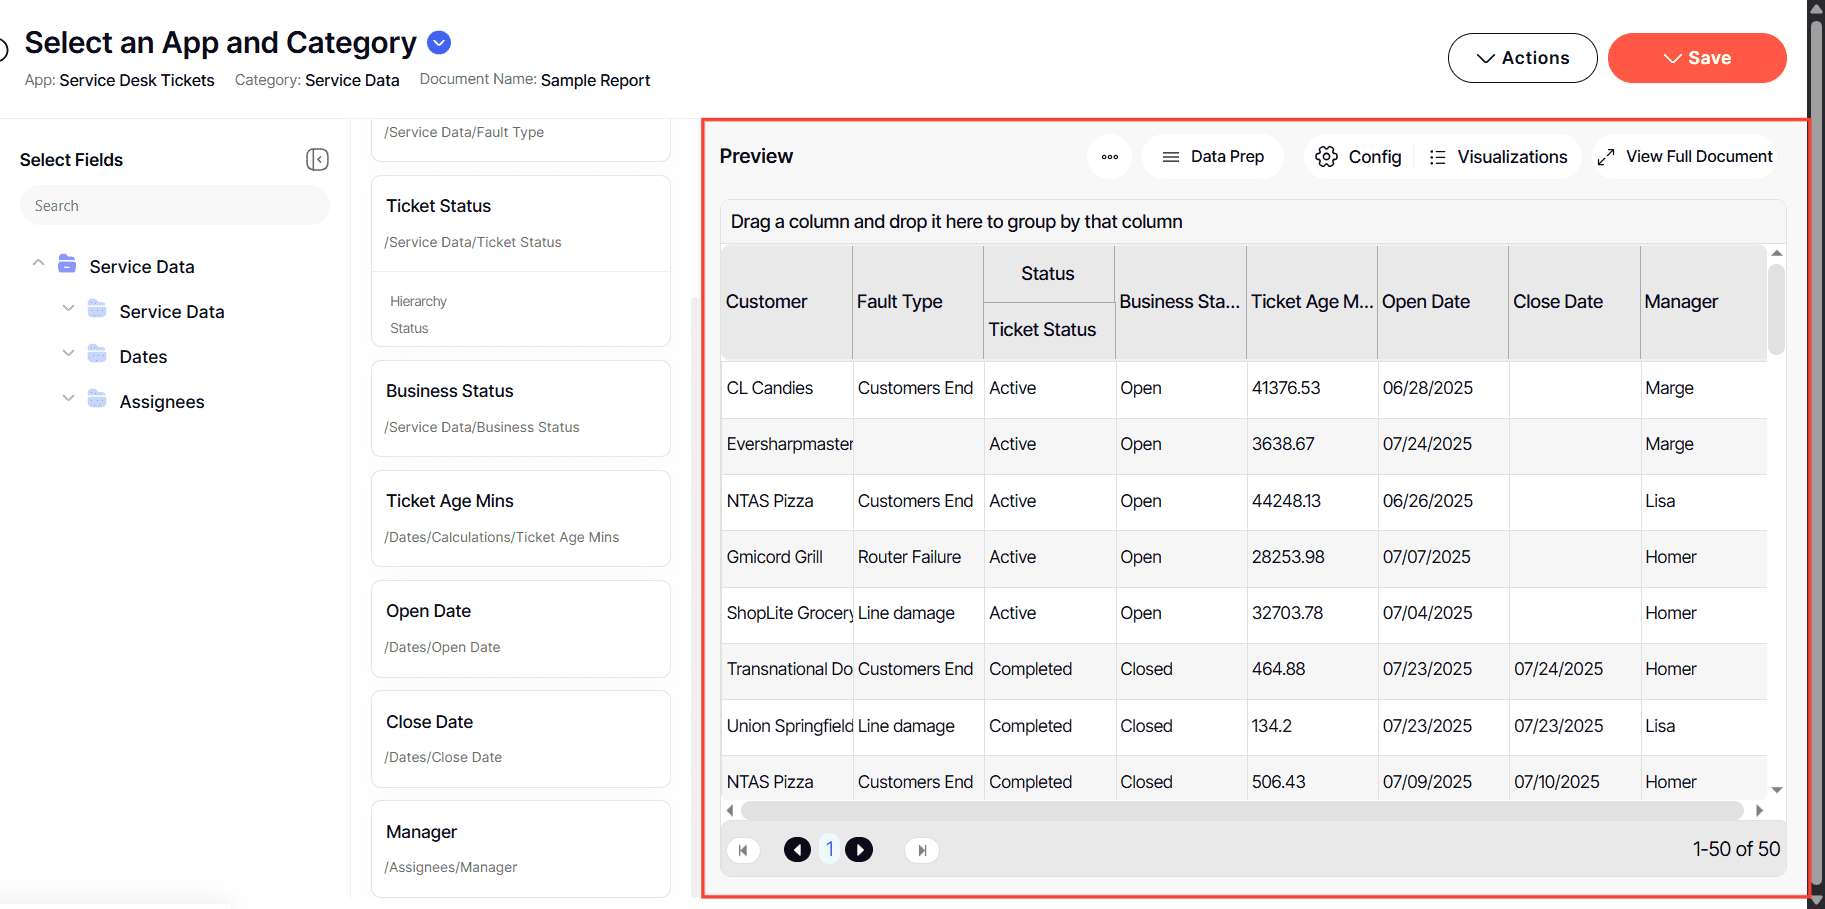This screenshot has height=909, width=1825.
Task: Sort by the Customer column header
Action: (767, 302)
